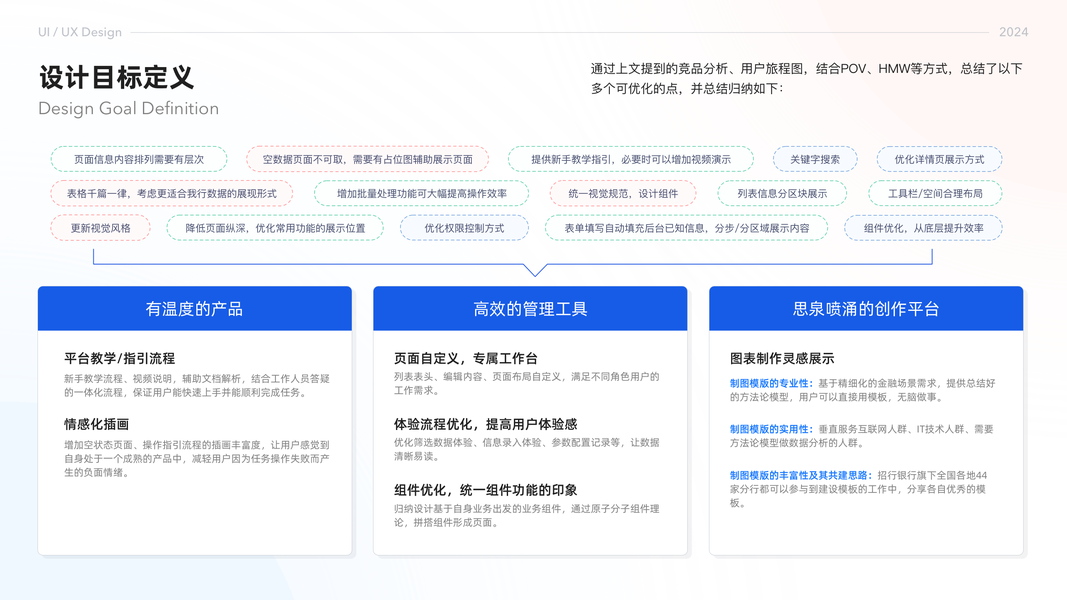The height and width of the screenshot is (600, 1067).
Task: Click the 列表信息分区块展示 tag
Action: coord(782,193)
